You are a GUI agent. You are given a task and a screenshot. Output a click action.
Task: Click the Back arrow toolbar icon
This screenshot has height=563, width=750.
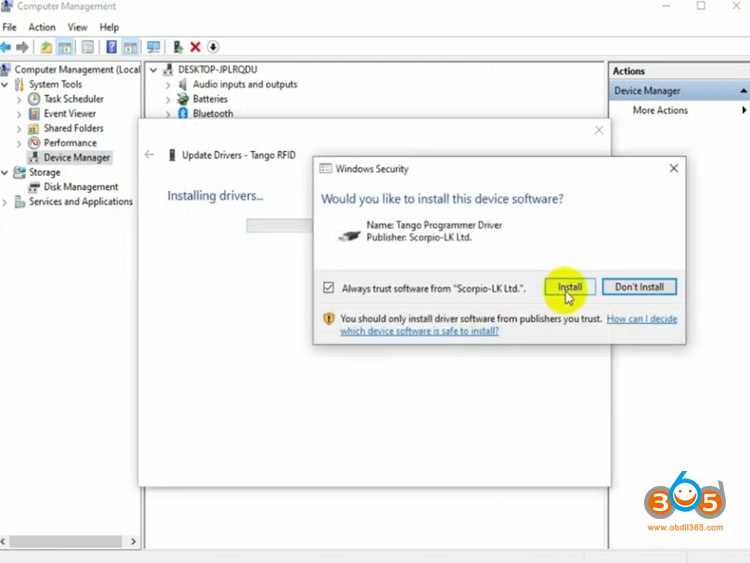tap(6, 47)
